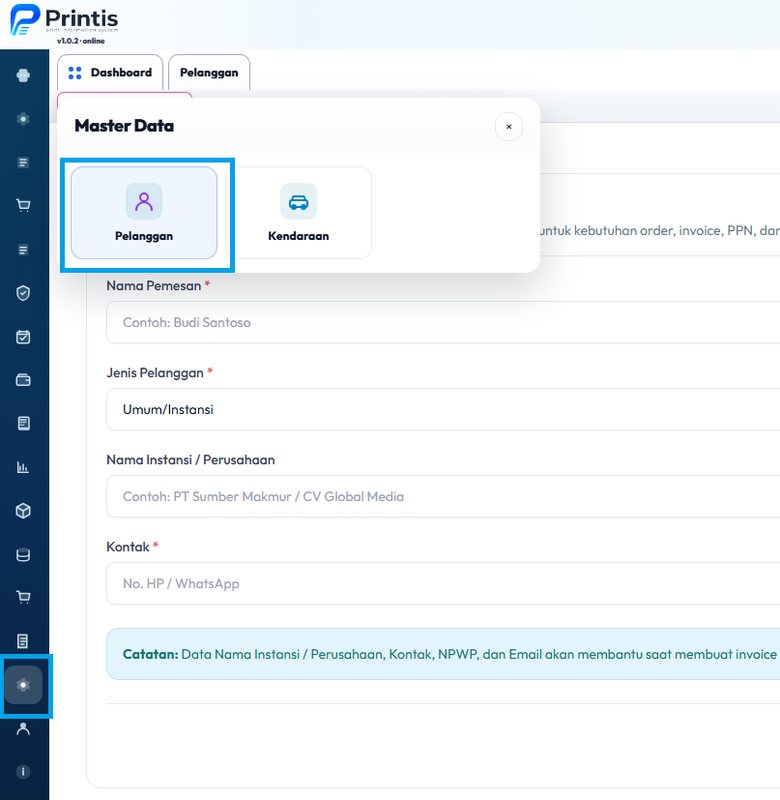Open the wallet icon in the sidebar
This screenshot has height=800, width=780.
click(x=23, y=380)
